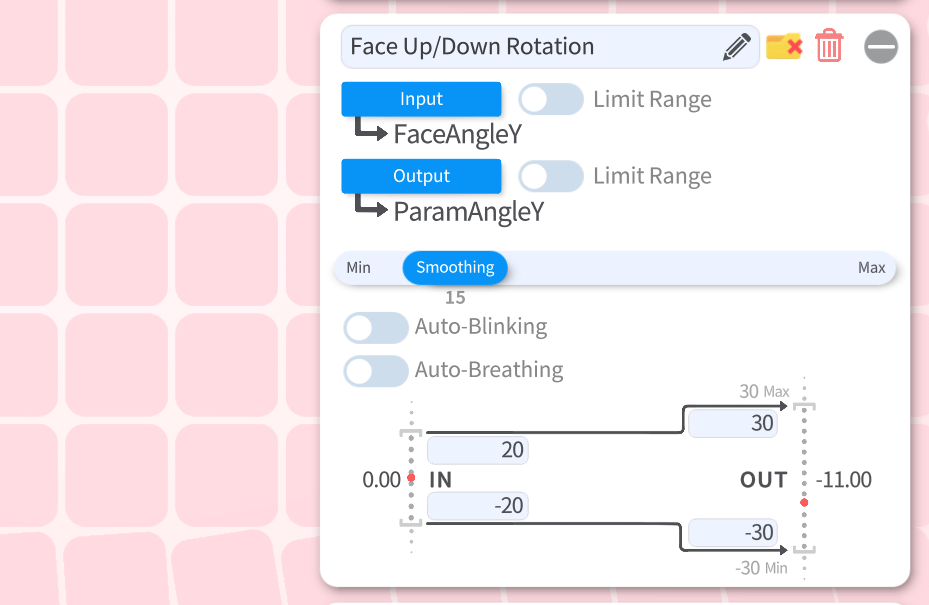The image size is (929, 605).
Task: Click the folder with red X icon
Action: (784, 46)
